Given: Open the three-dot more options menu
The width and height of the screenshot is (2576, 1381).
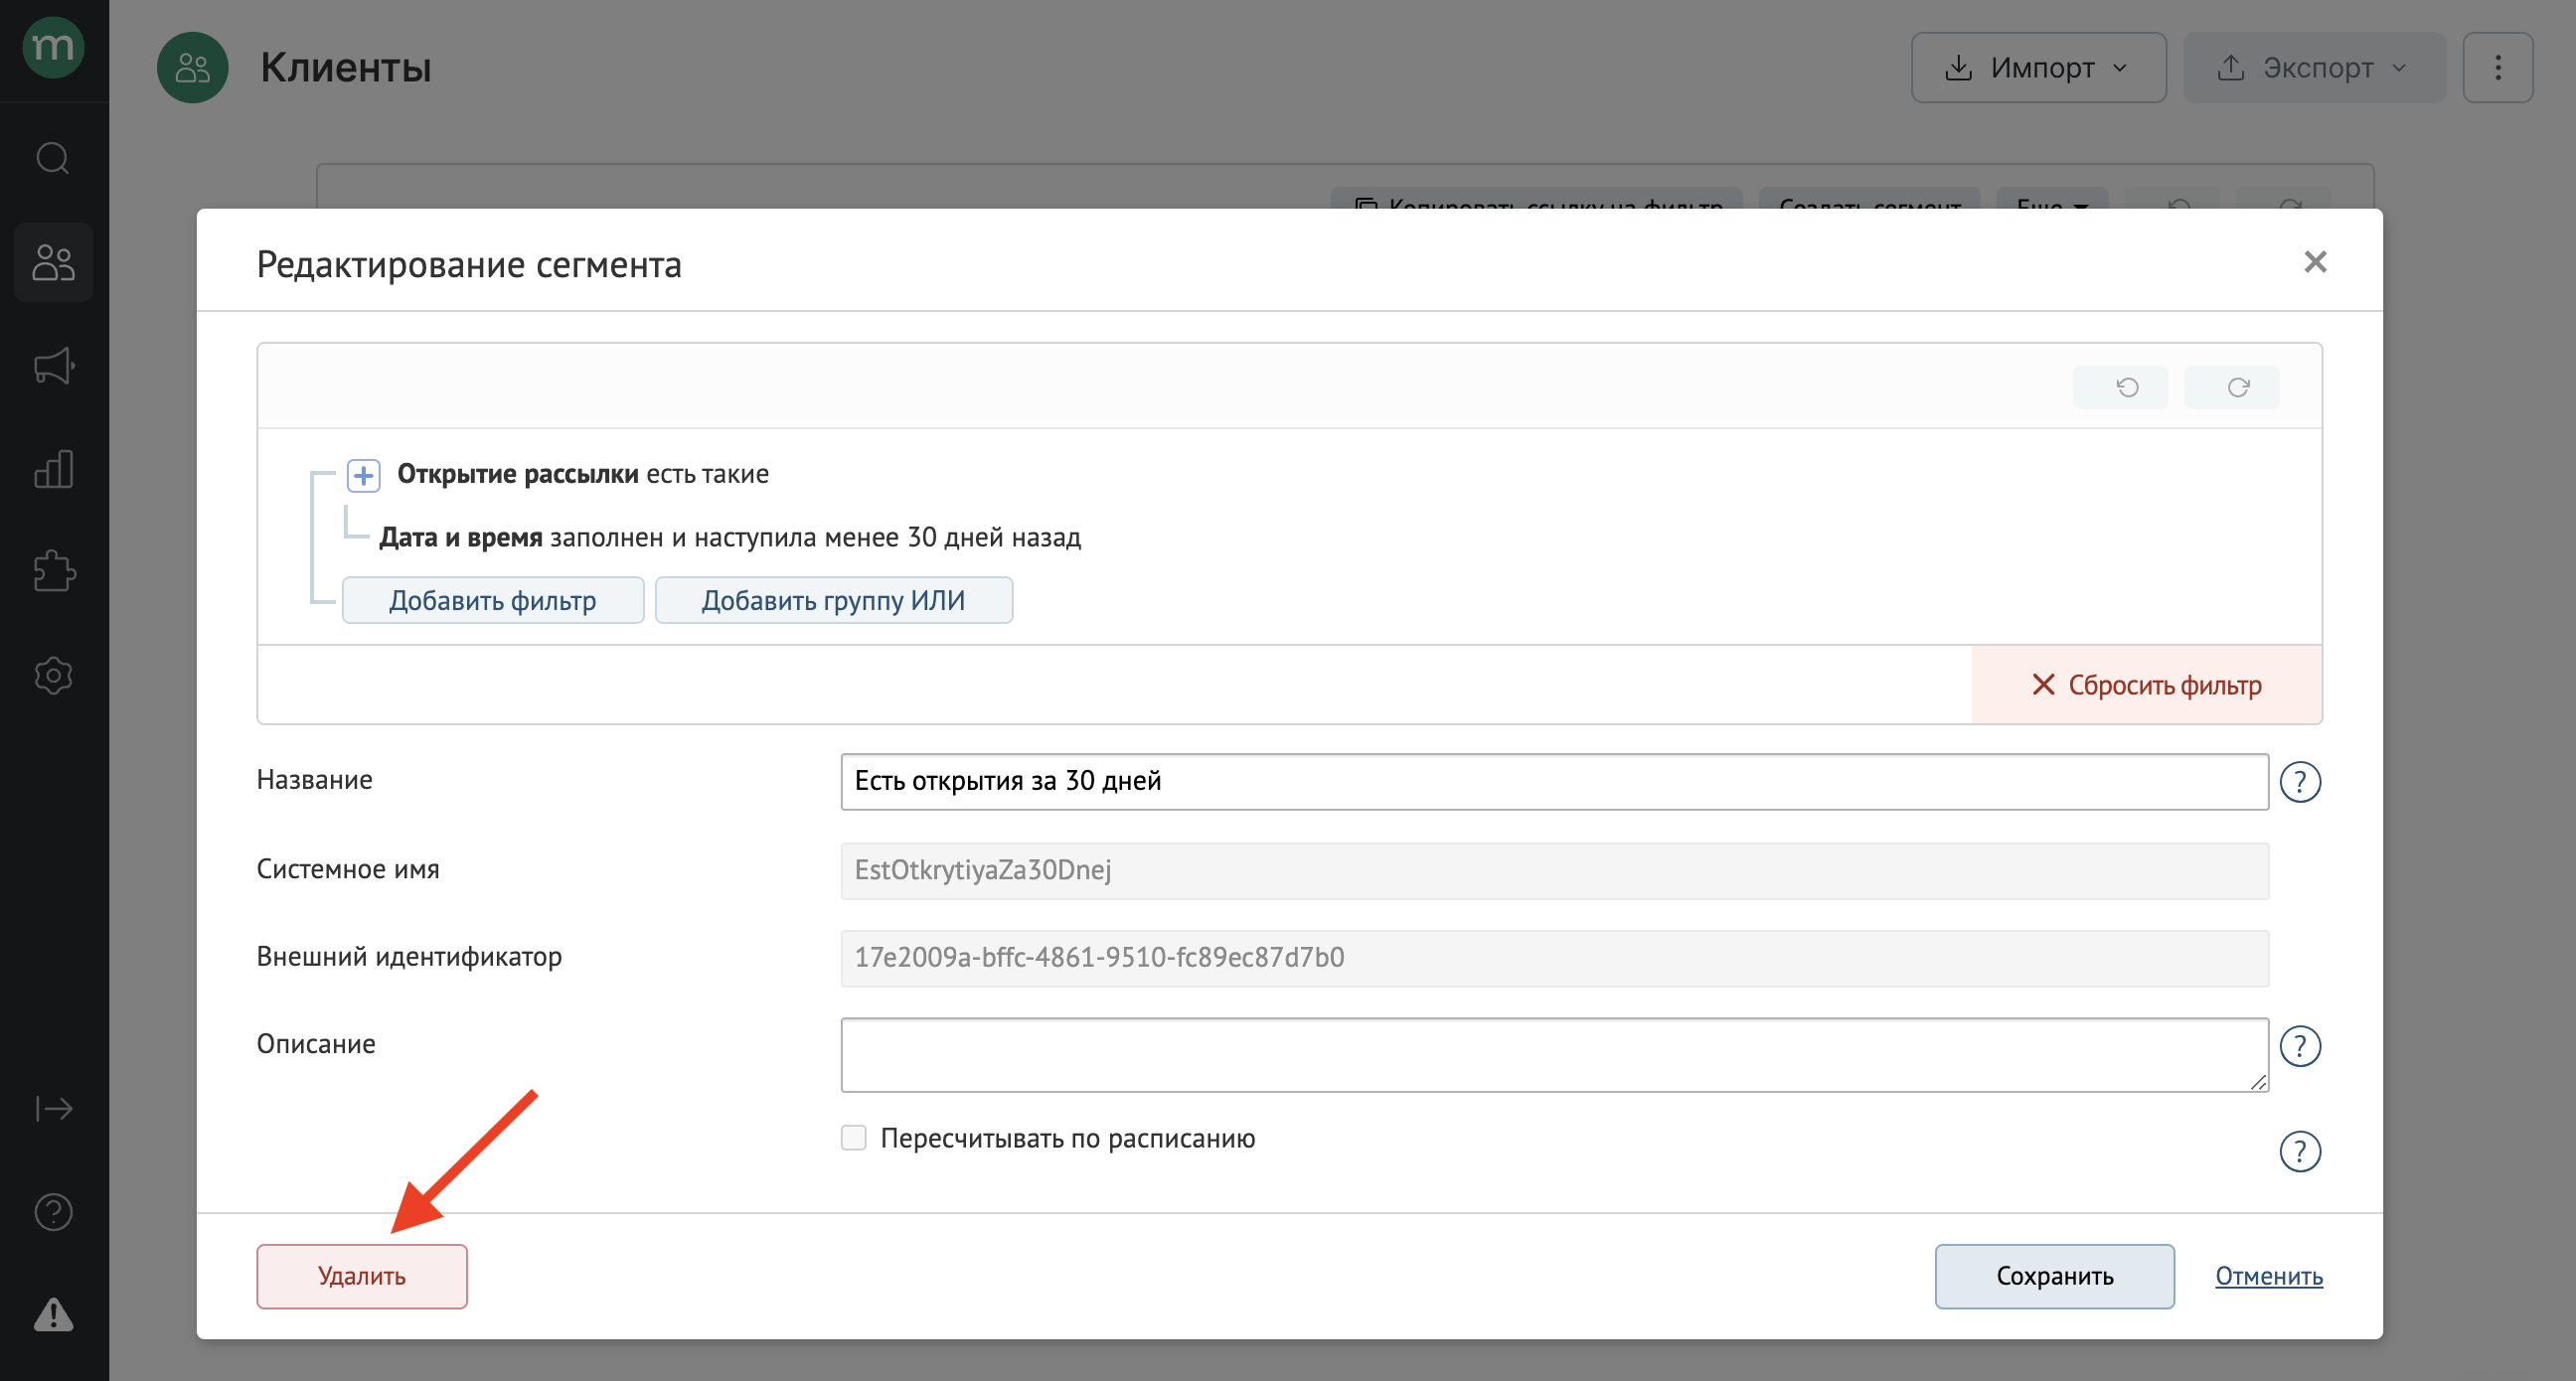Looking at the screenshot, I should 2497,67.
